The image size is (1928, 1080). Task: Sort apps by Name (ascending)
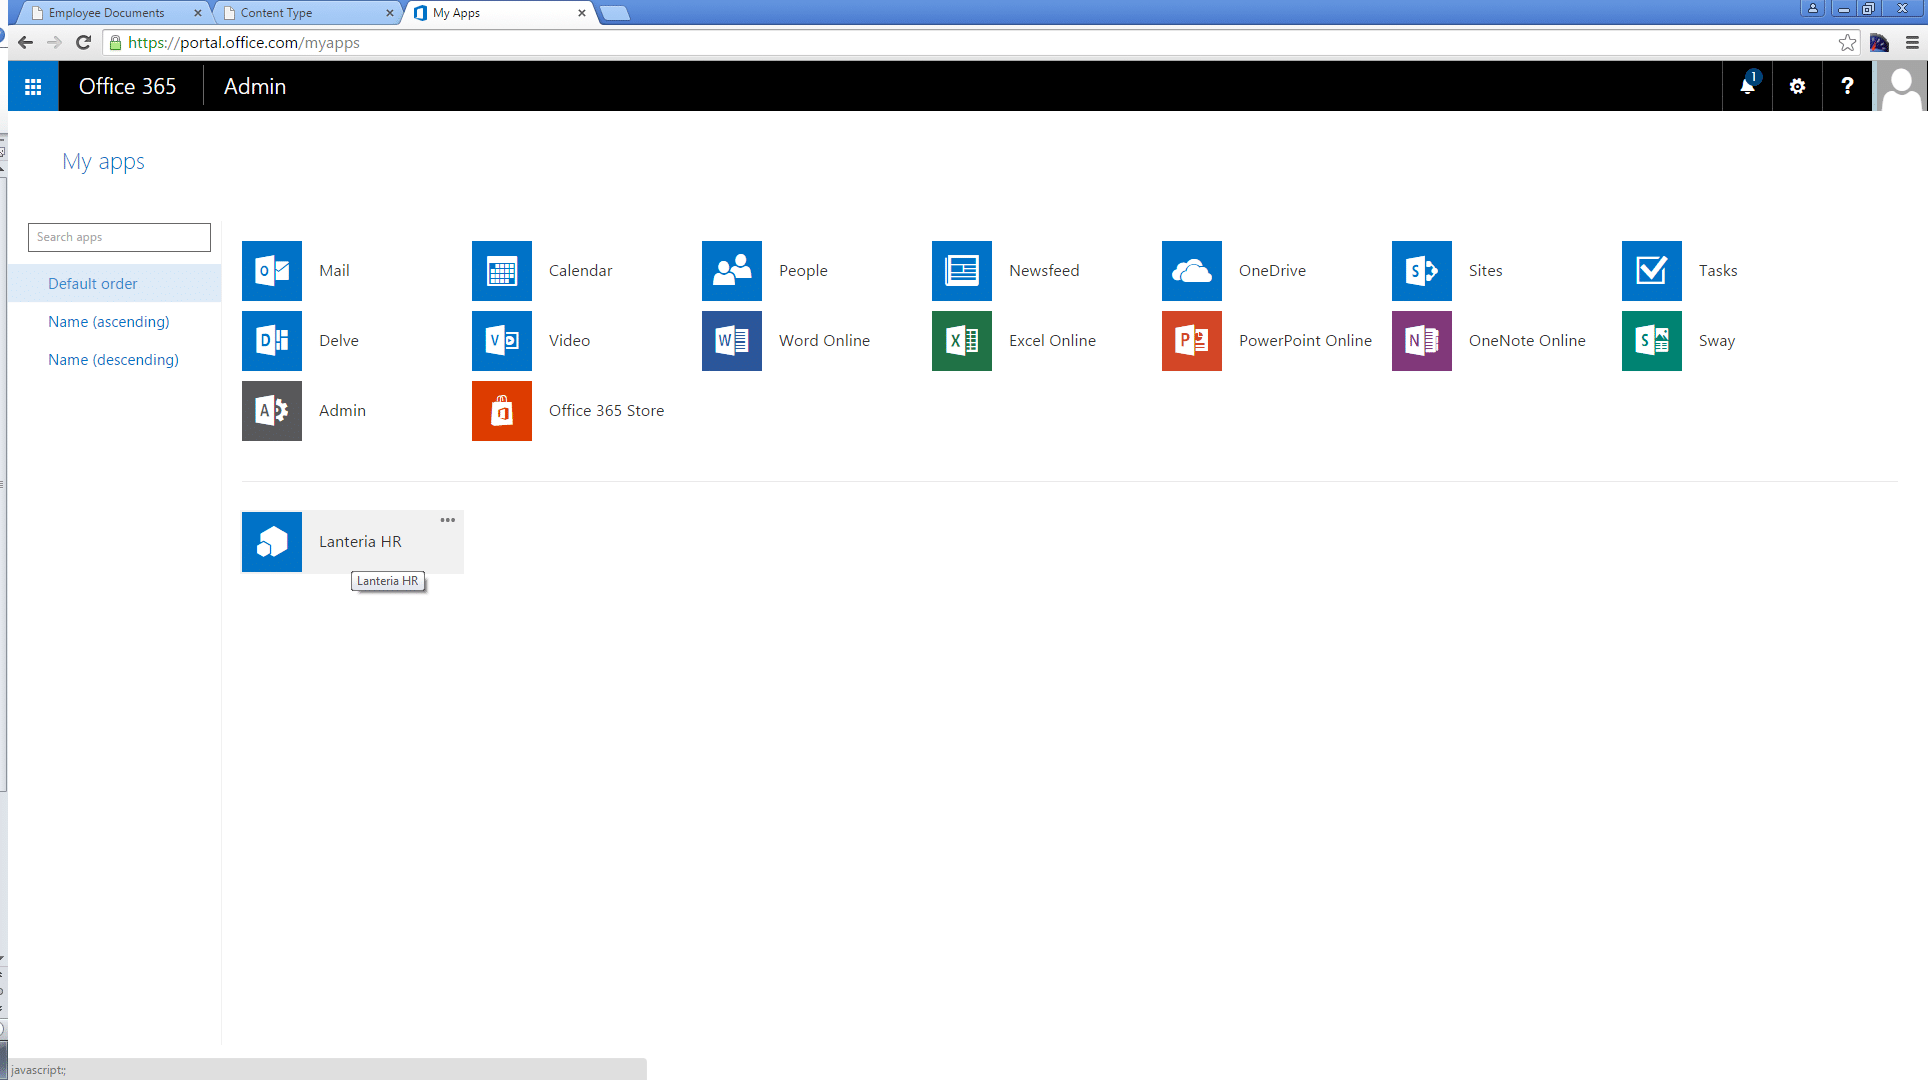click(x=109, y=322)
